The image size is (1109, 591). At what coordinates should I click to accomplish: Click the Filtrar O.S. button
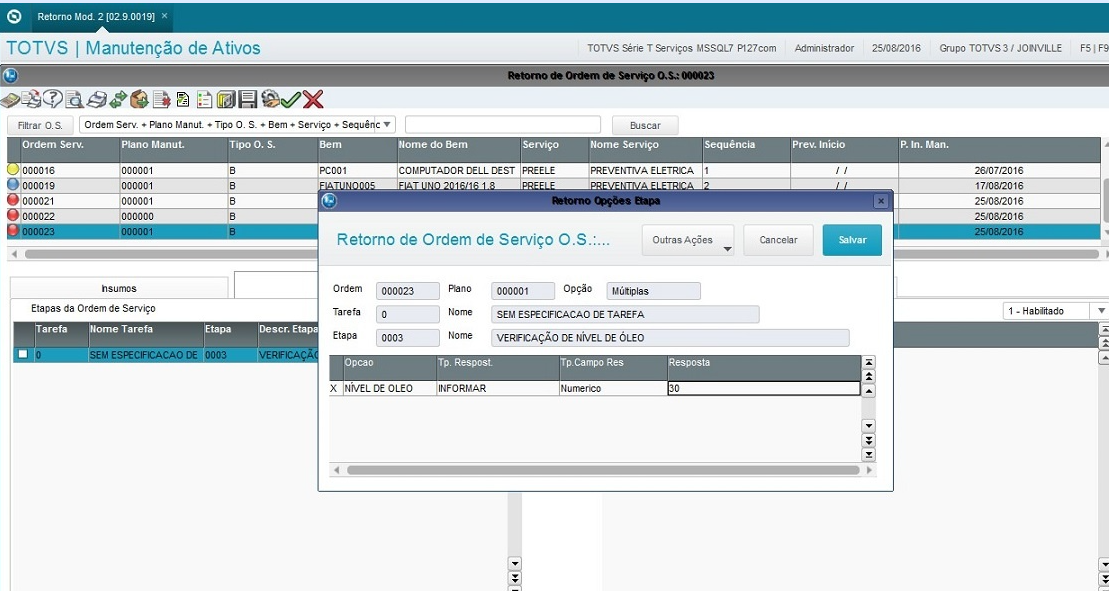tap(40, 125)
